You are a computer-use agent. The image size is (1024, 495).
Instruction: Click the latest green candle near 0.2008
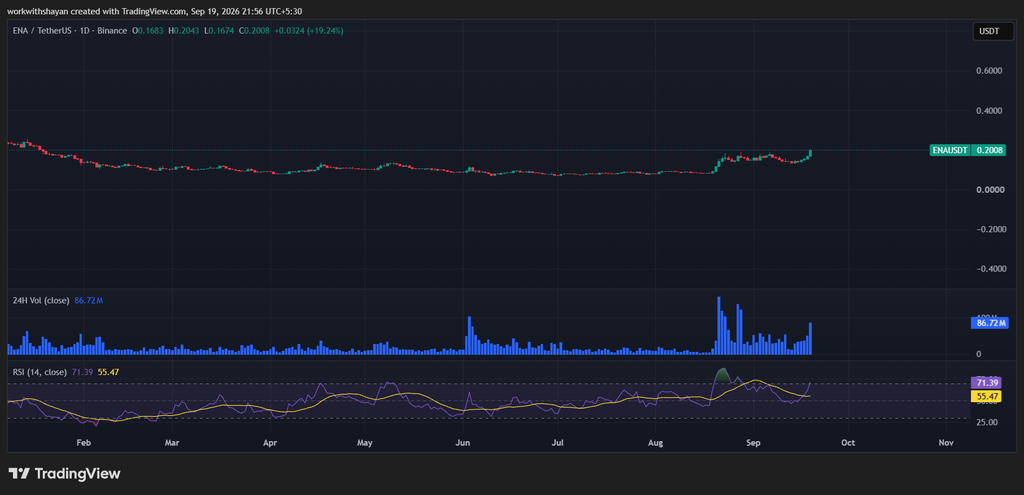coord(810,153)
